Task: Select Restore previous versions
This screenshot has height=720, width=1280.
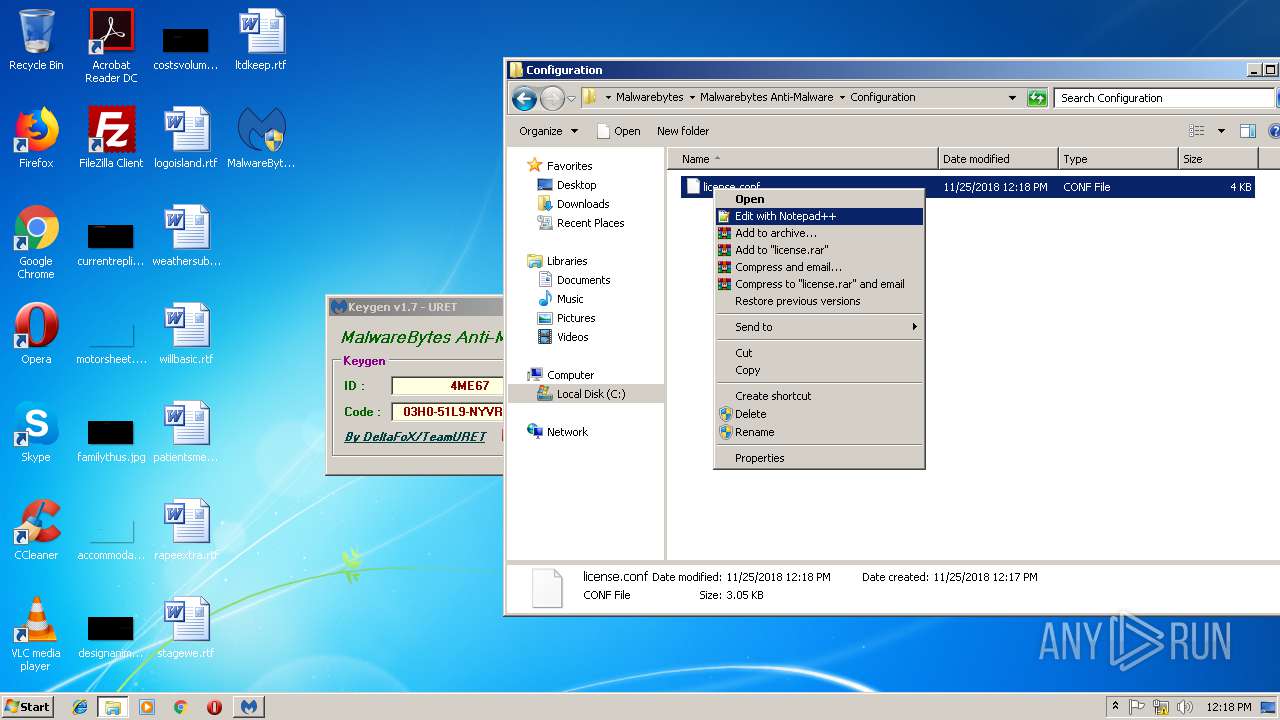Action: click(x=819, y=301)
